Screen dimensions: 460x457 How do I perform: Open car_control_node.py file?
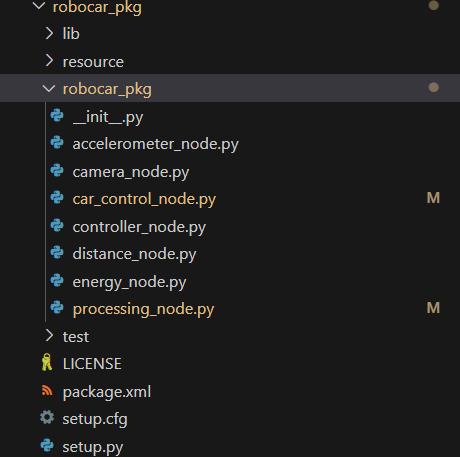coord(144,199)
